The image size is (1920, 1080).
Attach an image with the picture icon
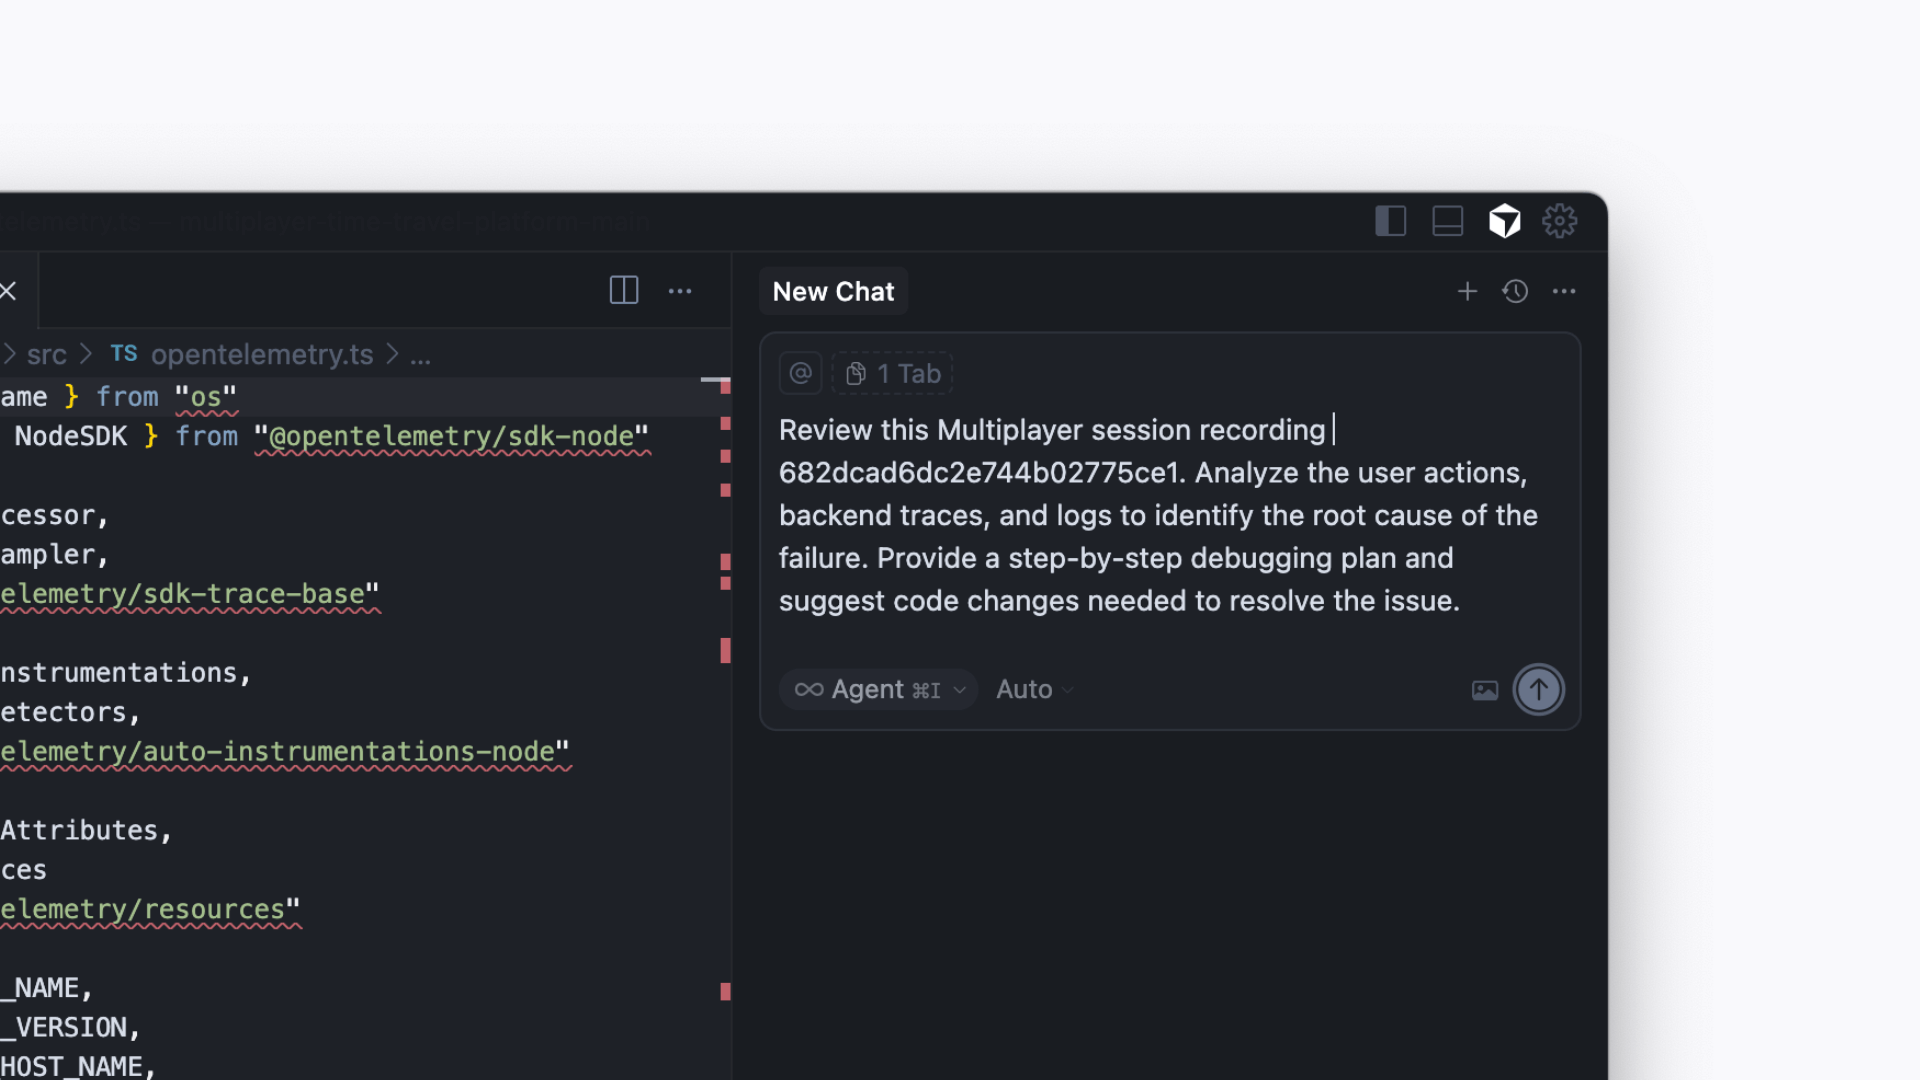(x=1485, y=689)
